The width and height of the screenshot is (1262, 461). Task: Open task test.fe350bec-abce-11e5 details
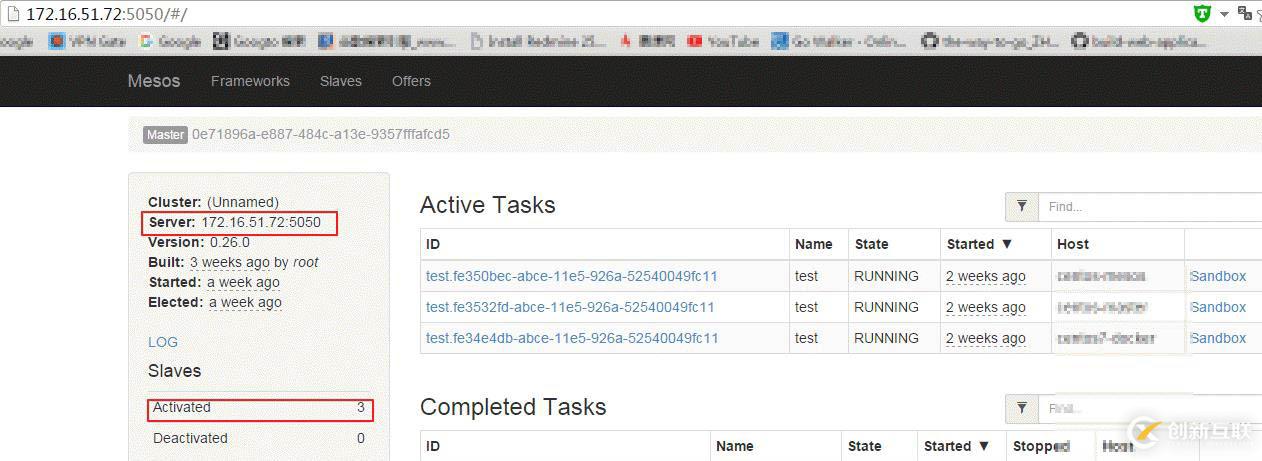point(572,276)
